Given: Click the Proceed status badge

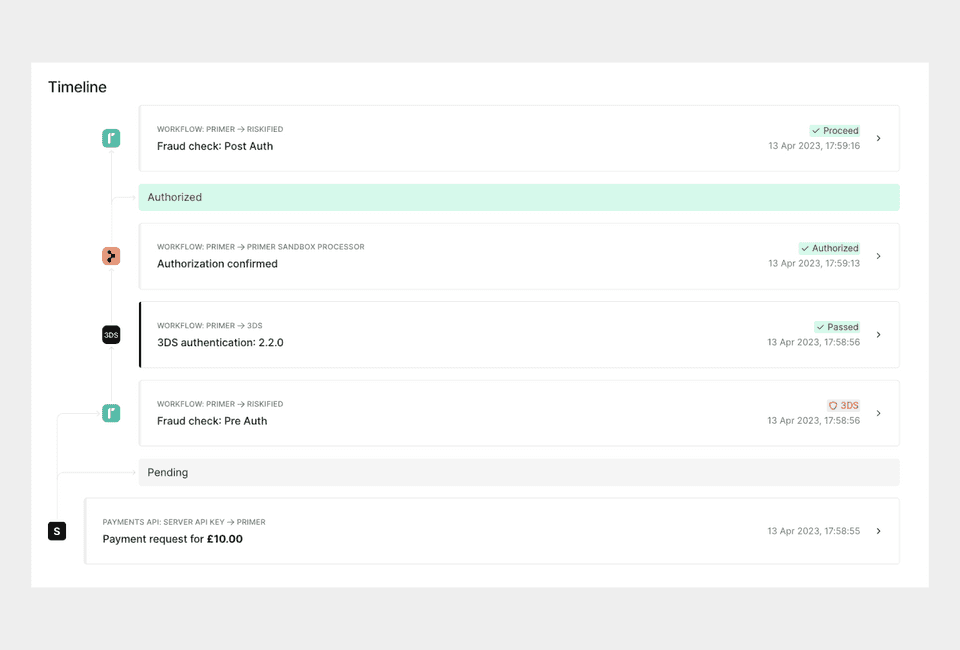Looking at the screenshot, I should [x=834, y=130].
